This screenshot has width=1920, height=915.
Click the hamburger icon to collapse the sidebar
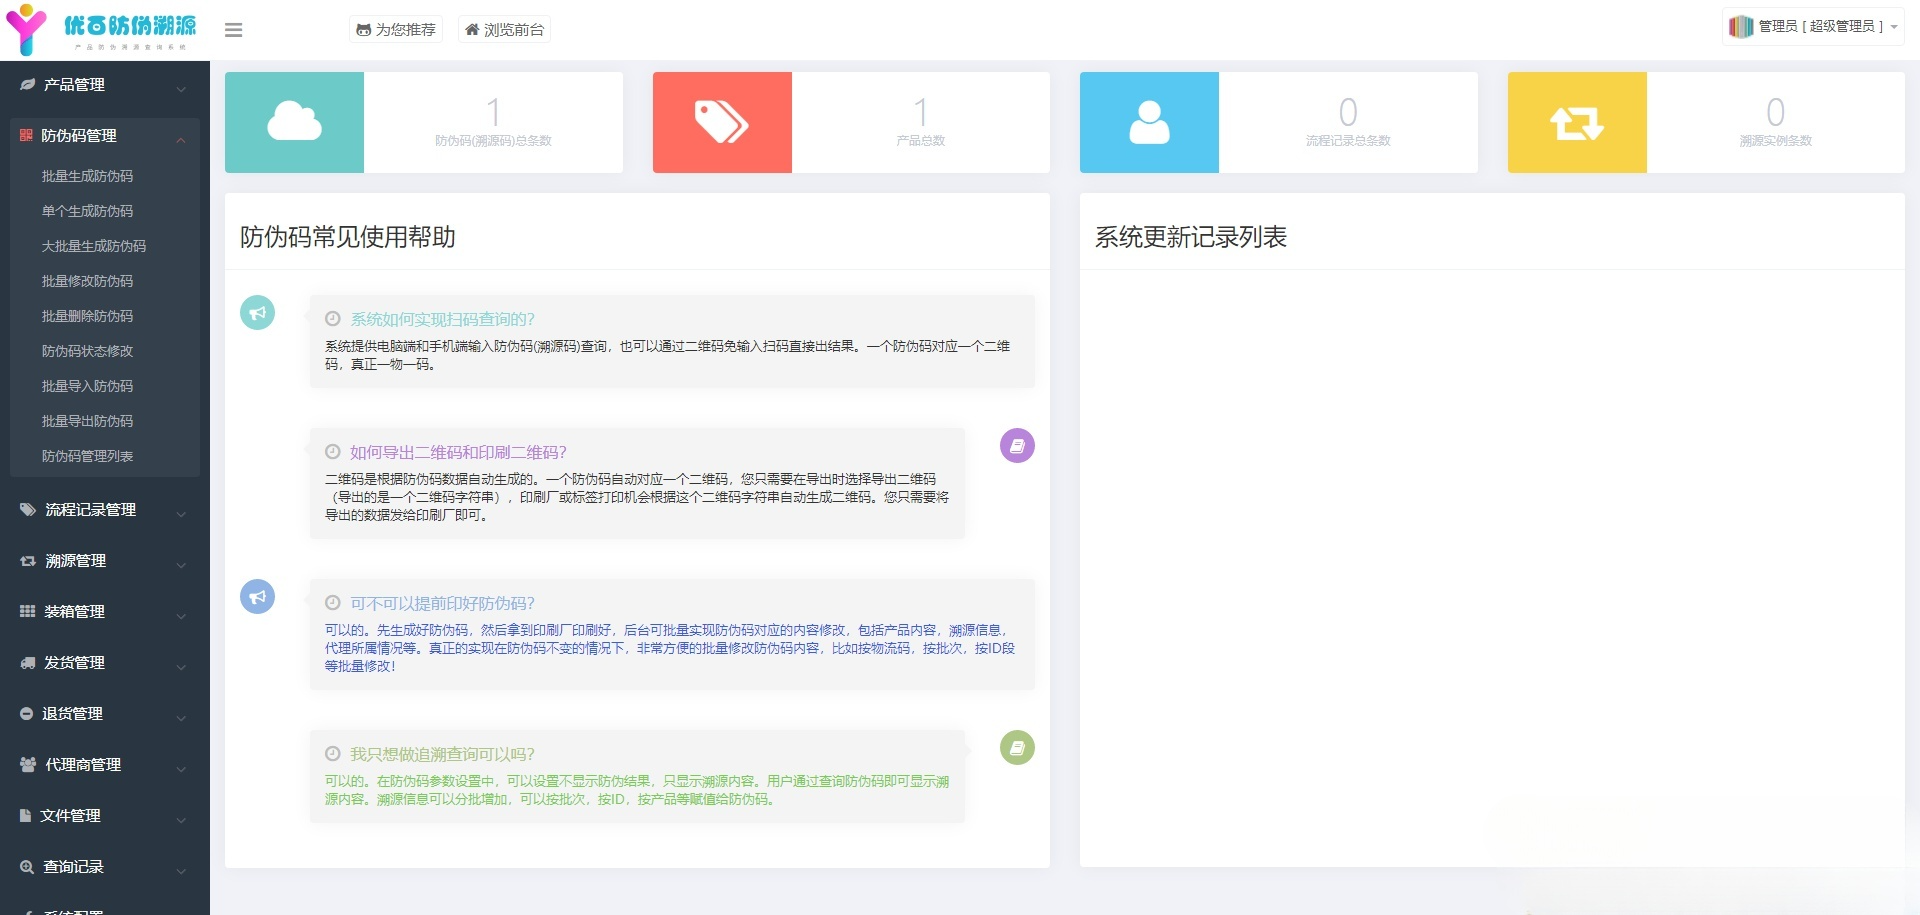click(233, 30)
